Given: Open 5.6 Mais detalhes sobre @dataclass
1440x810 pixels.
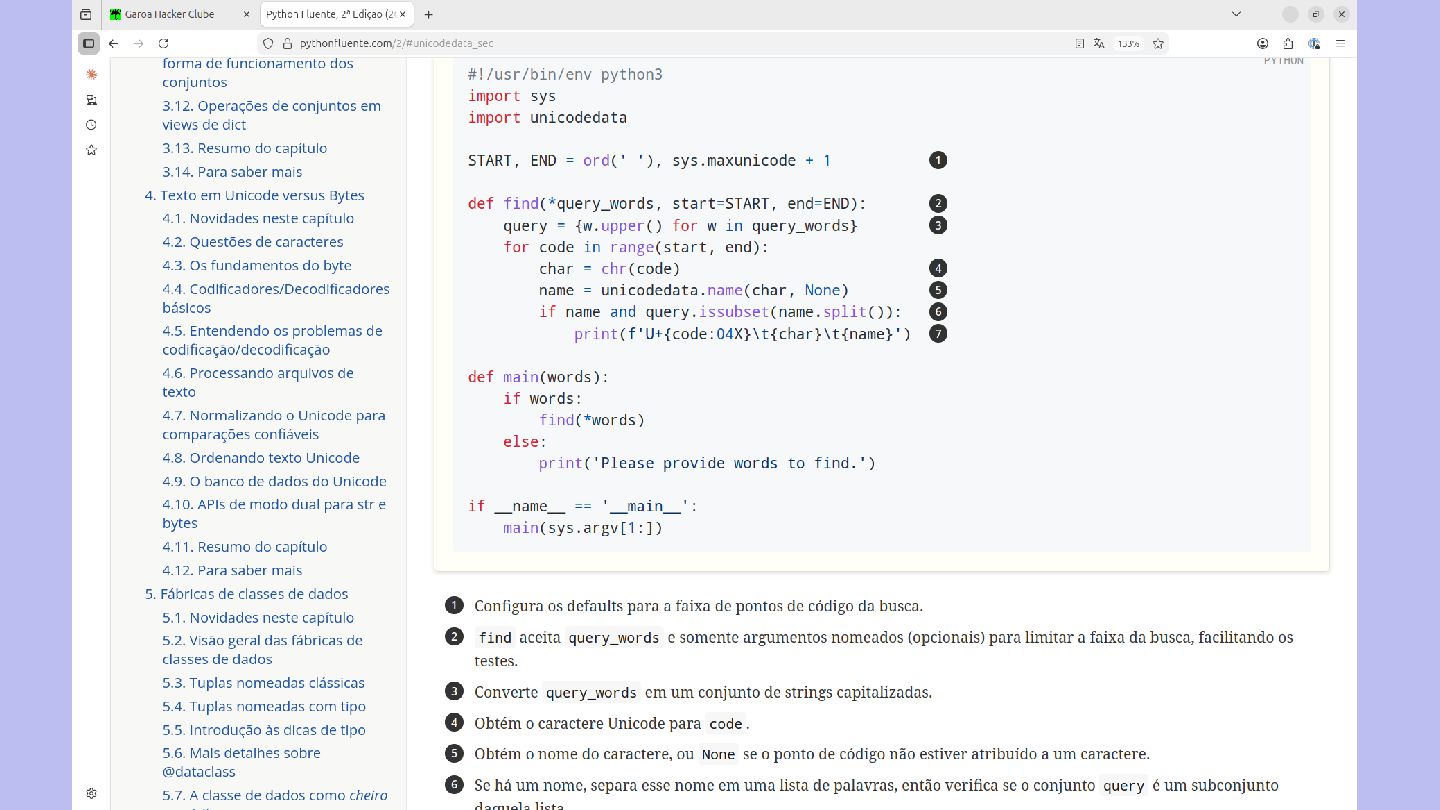Looking at the screenshot, I should (241, 762).
